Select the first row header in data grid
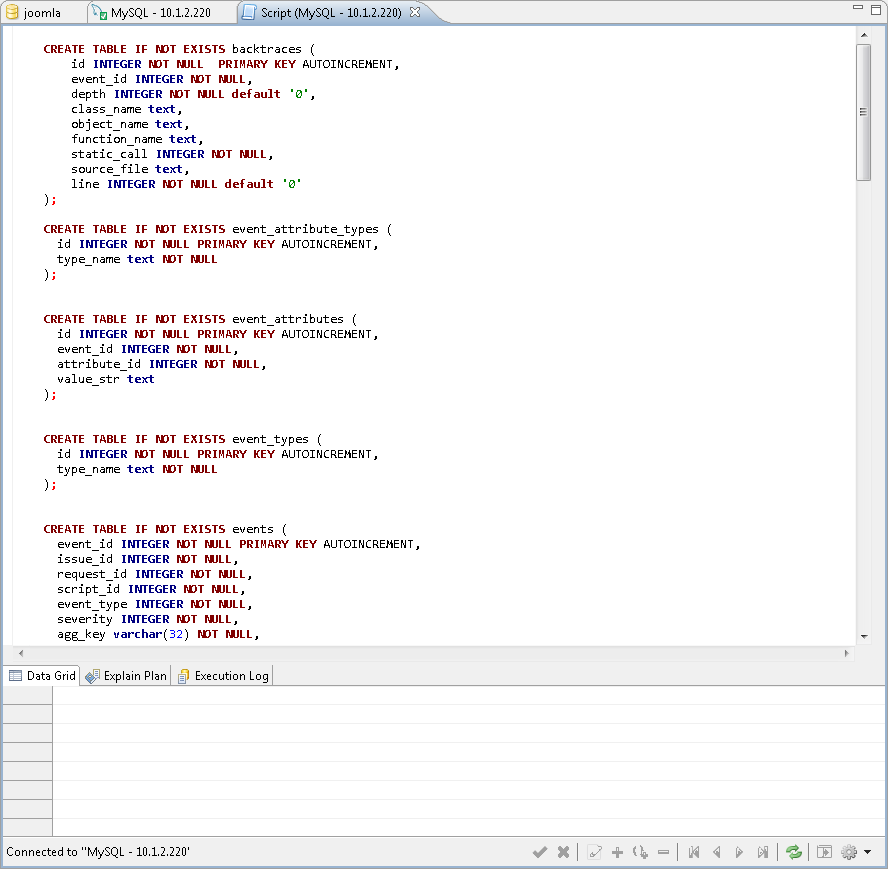Image resolution: width=888 pixels, height=869 pixels. pyautogui.click(x=27, y=695)
